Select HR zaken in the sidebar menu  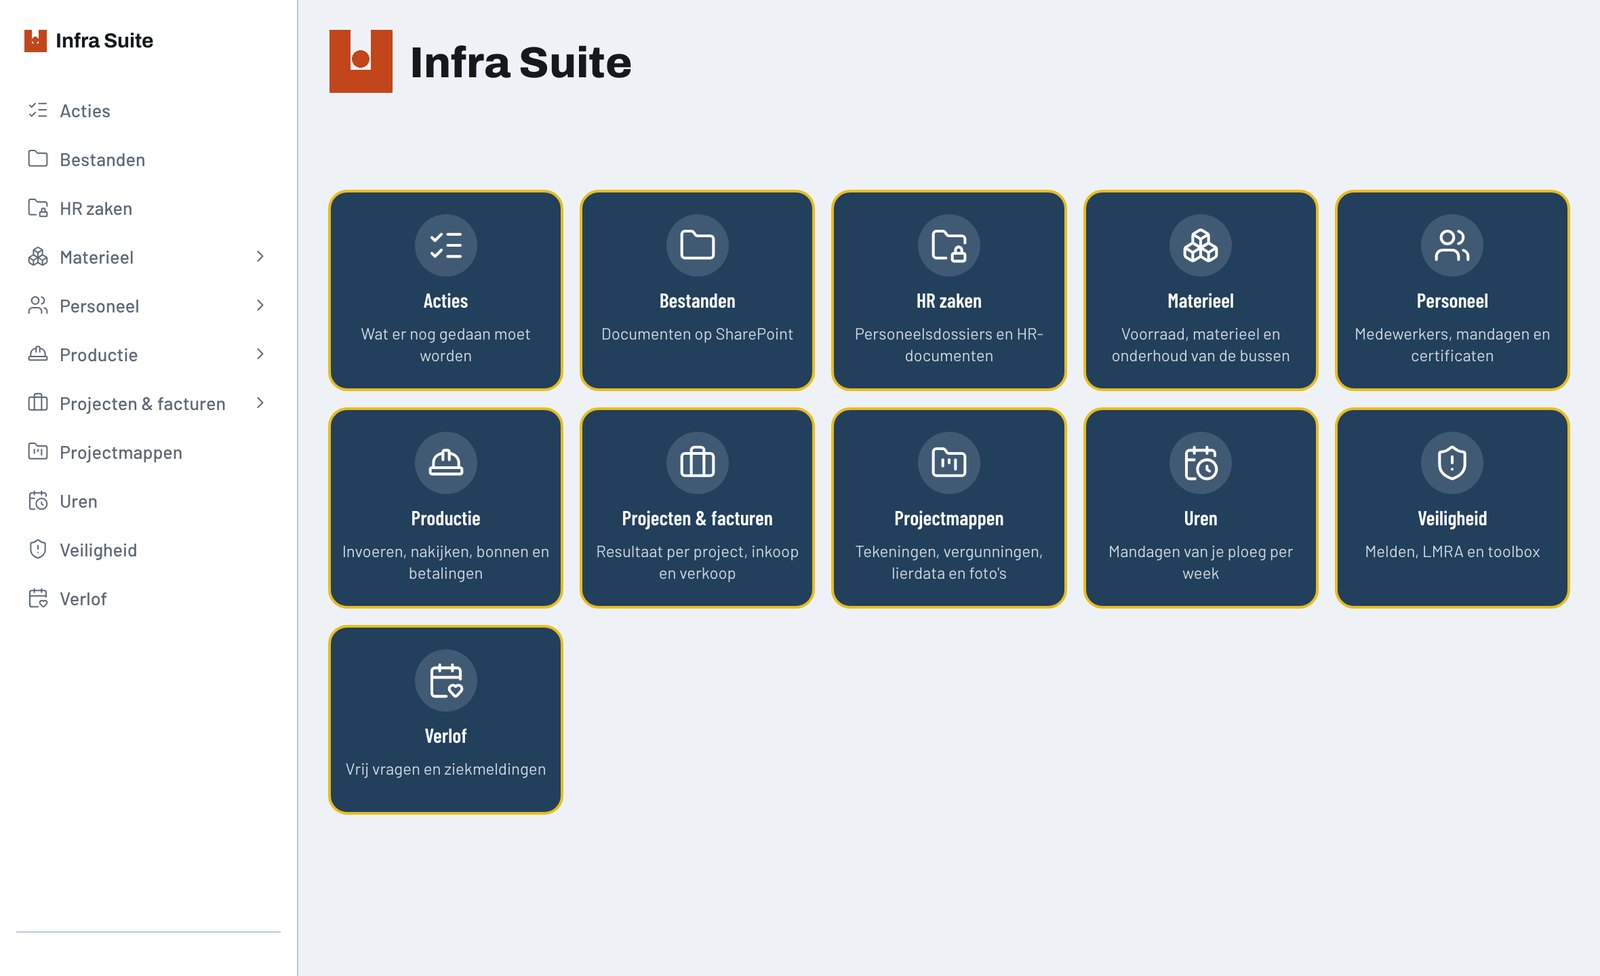148,209
